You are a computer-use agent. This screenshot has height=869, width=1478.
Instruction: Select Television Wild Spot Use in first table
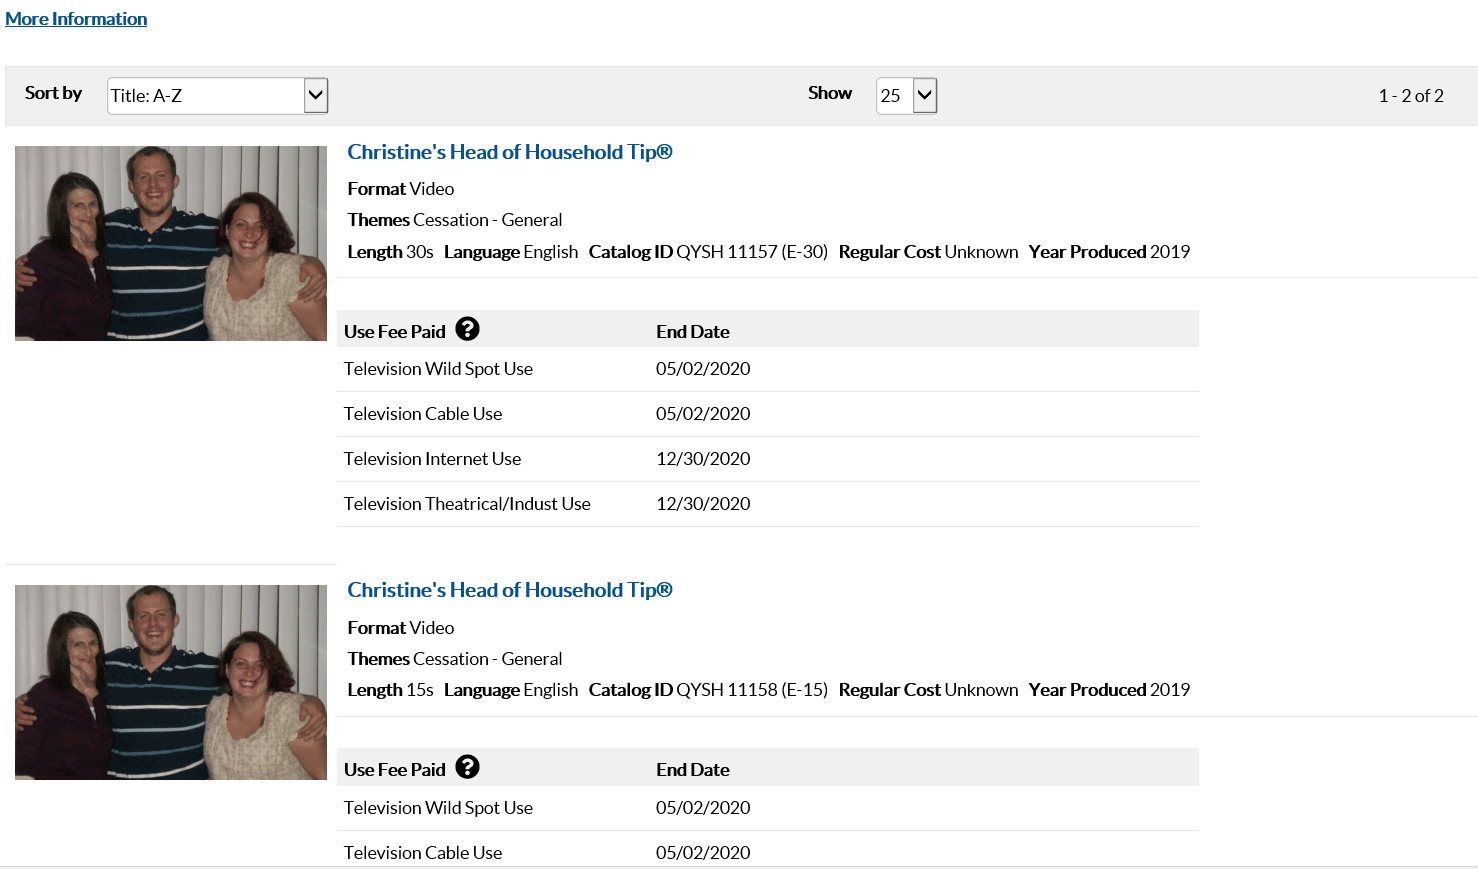click(438, 369)
